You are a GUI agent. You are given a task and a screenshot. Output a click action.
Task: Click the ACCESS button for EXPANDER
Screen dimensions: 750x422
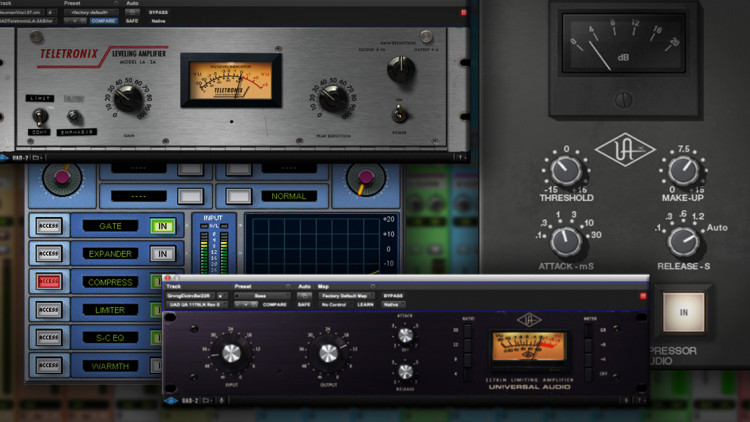click(49, 253)
